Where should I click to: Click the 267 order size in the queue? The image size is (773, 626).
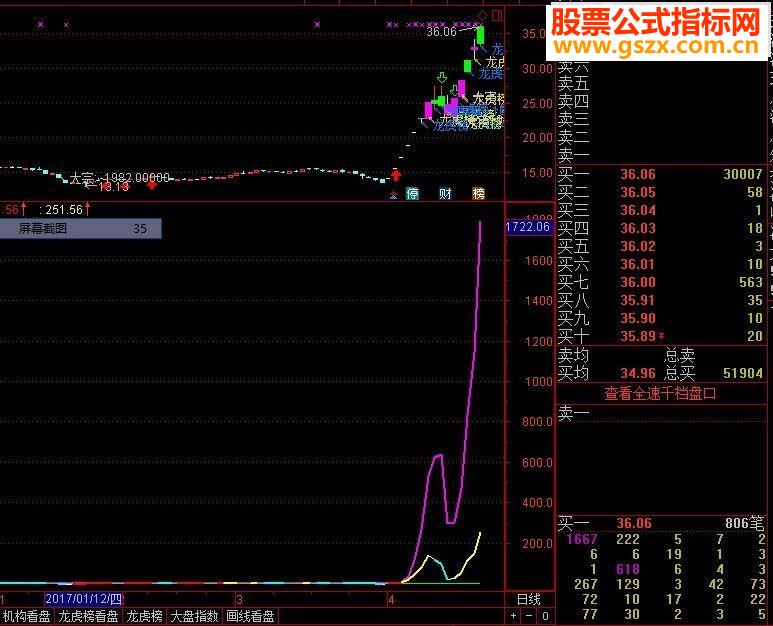586,584
